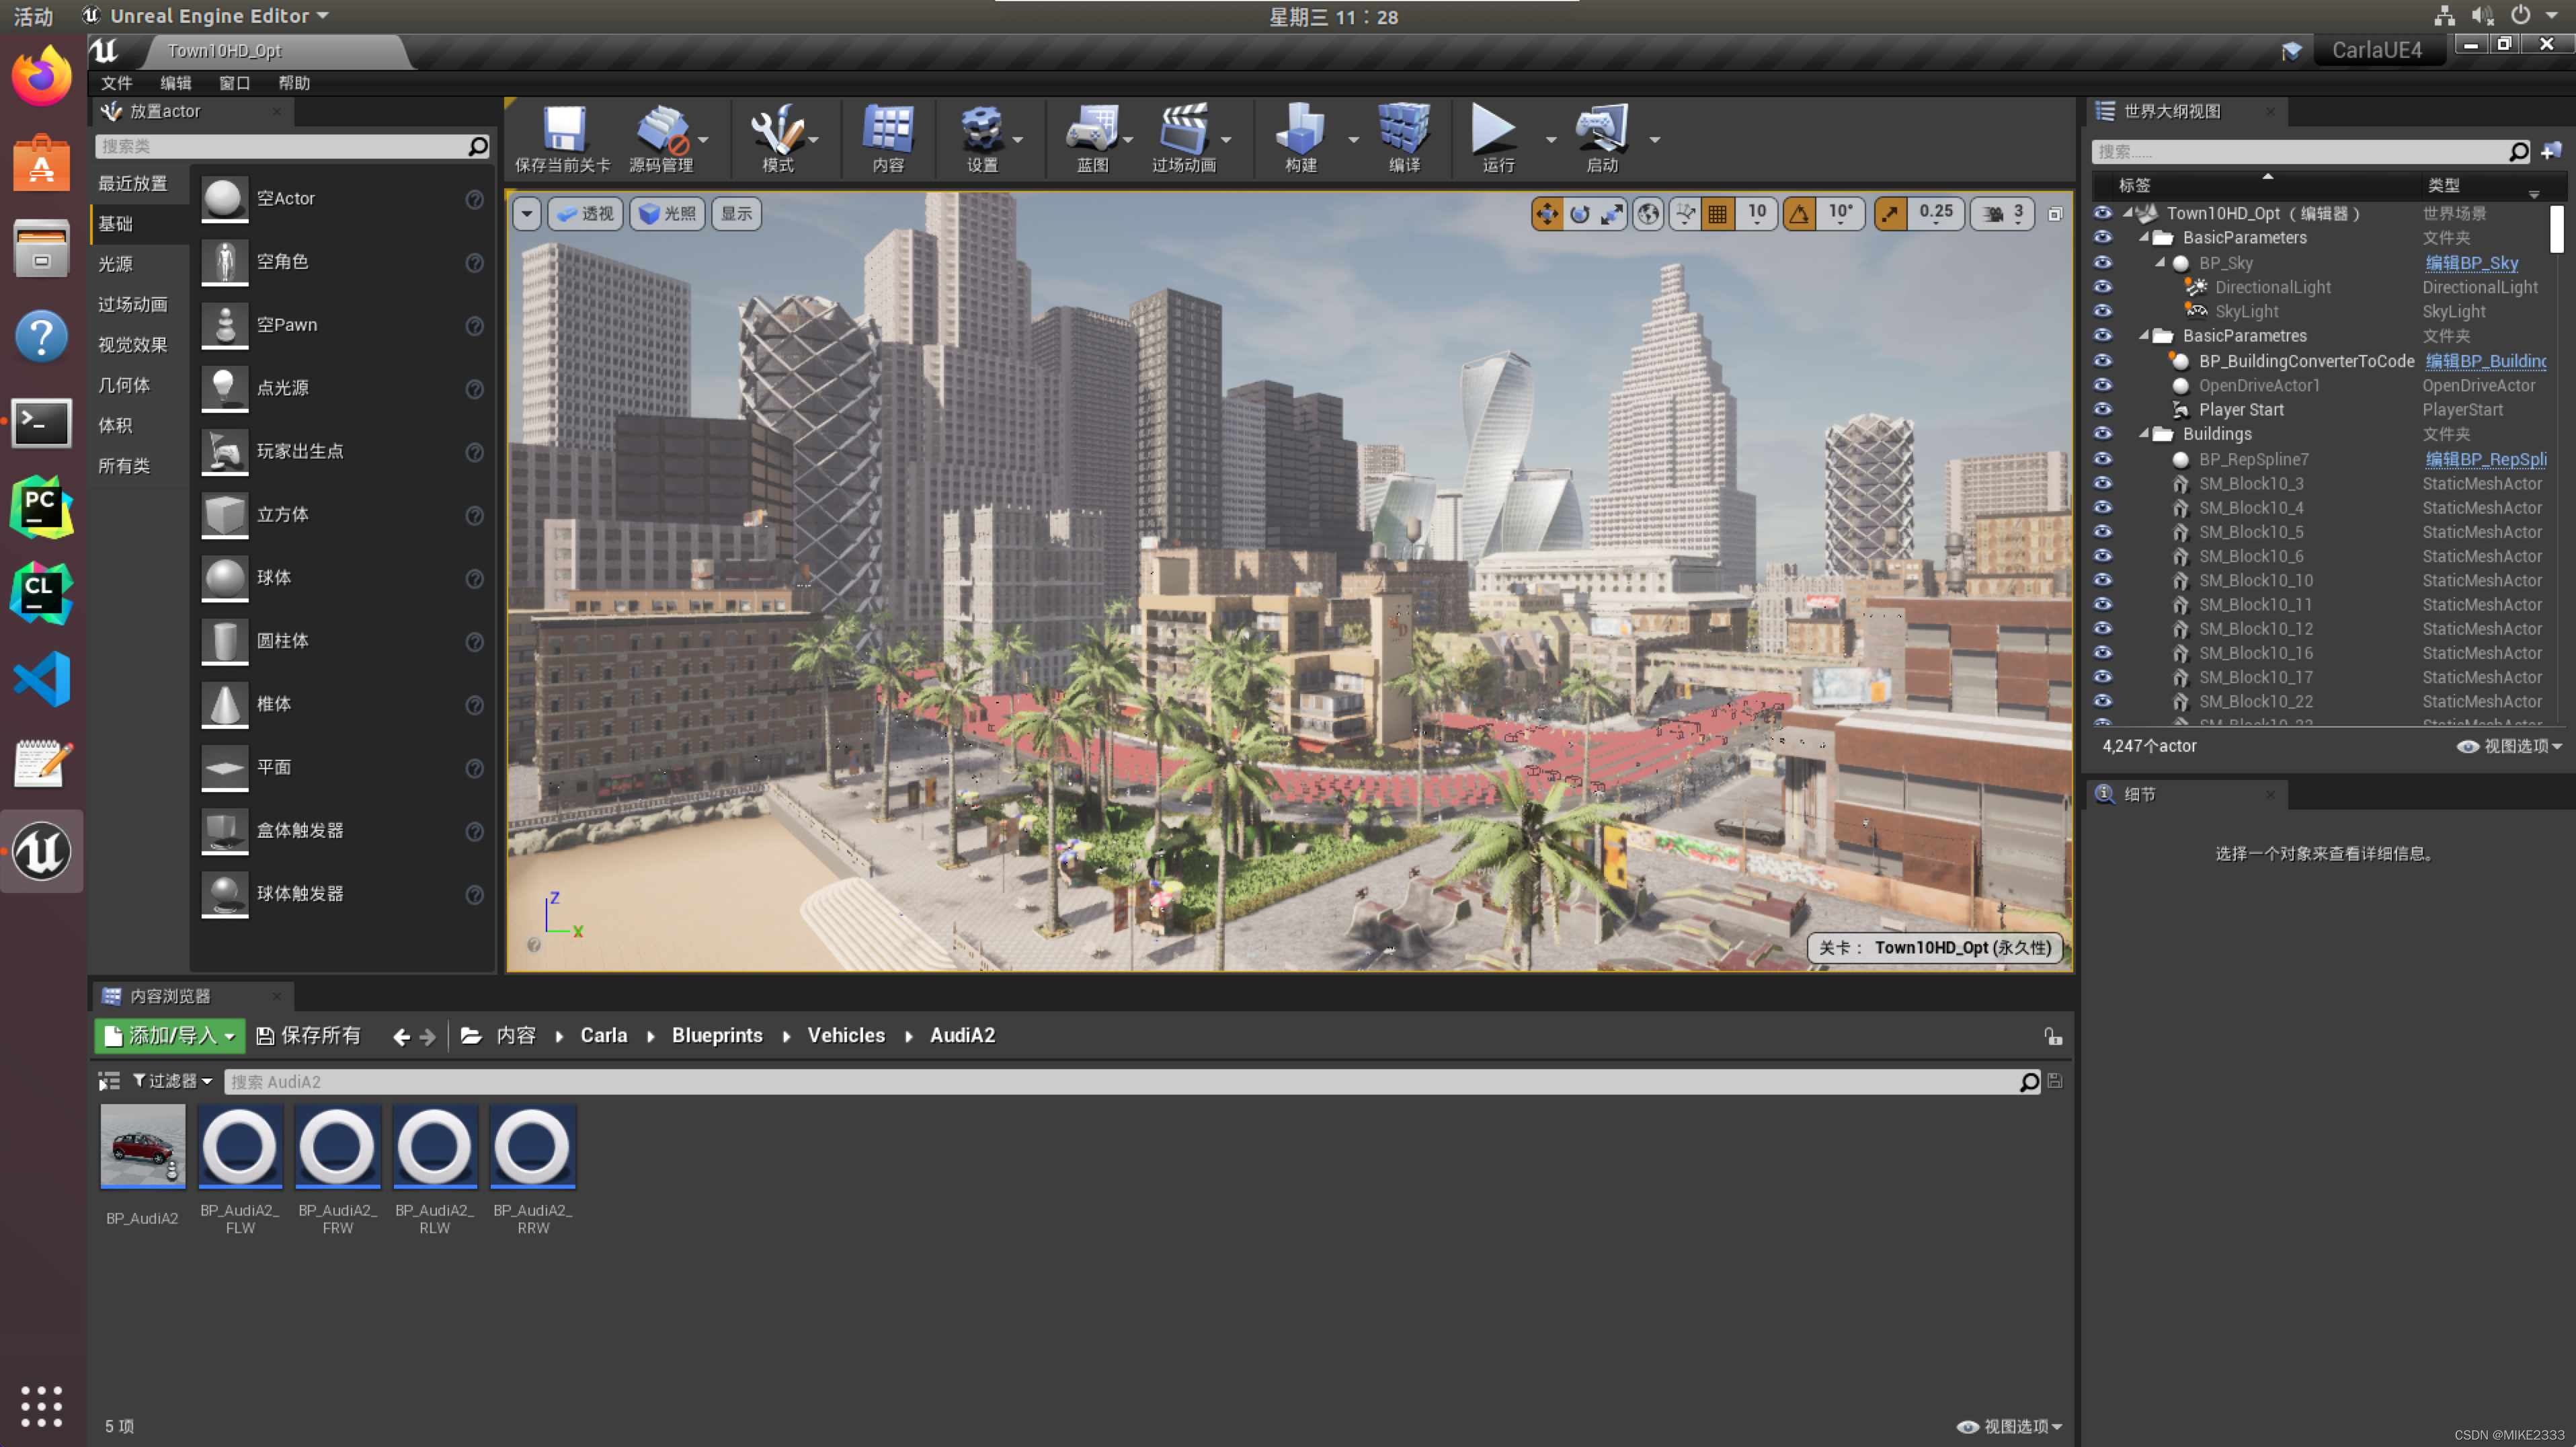Expand the 过滤器 filter dropdown
2576x1447 pixels.
click(x=171, y=1081)
